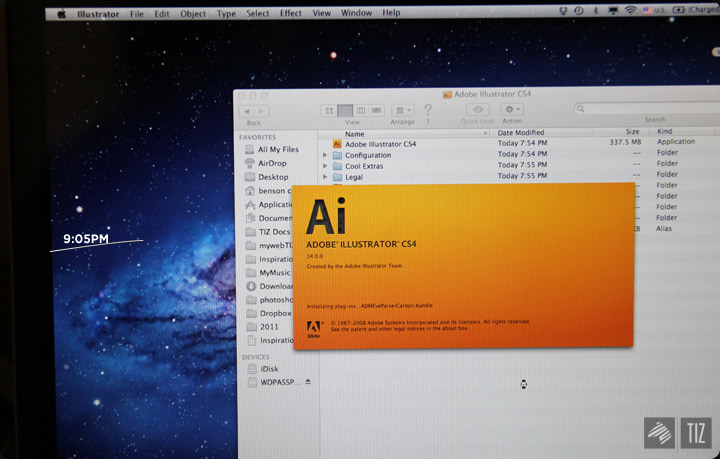The width and height of the screenshot is (720, 459).
Task: Click the Quick Look eye icon
Action: (x=478, y=109)
